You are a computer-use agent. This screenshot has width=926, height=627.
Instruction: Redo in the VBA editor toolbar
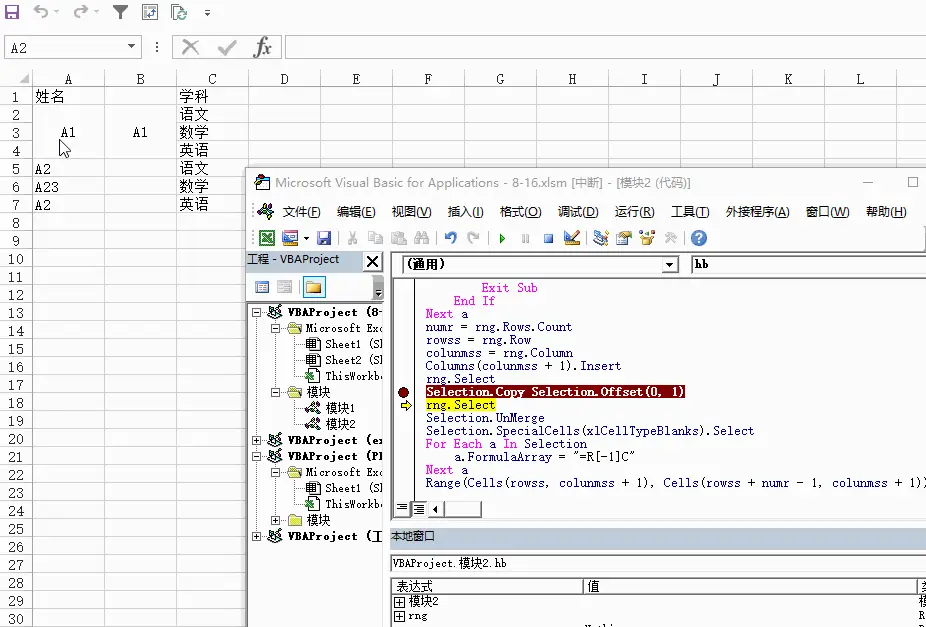473,238
